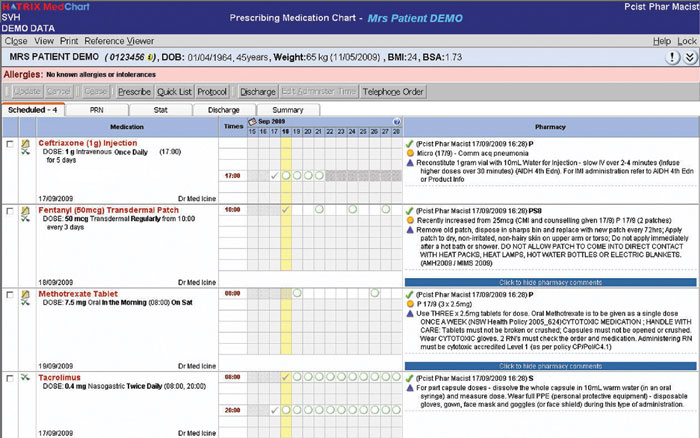Expand patient banner with double-chevron button
700x438 pixels.
[687, 59]
